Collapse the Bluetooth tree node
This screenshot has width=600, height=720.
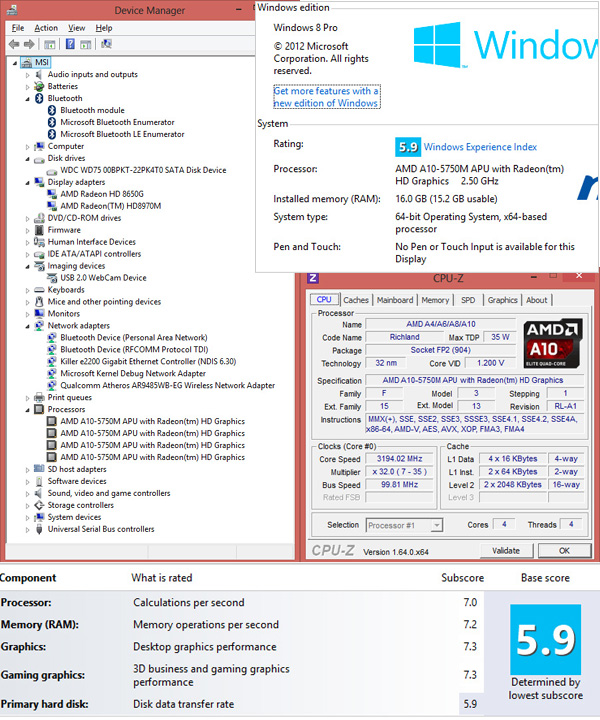(x=28, y=99)
